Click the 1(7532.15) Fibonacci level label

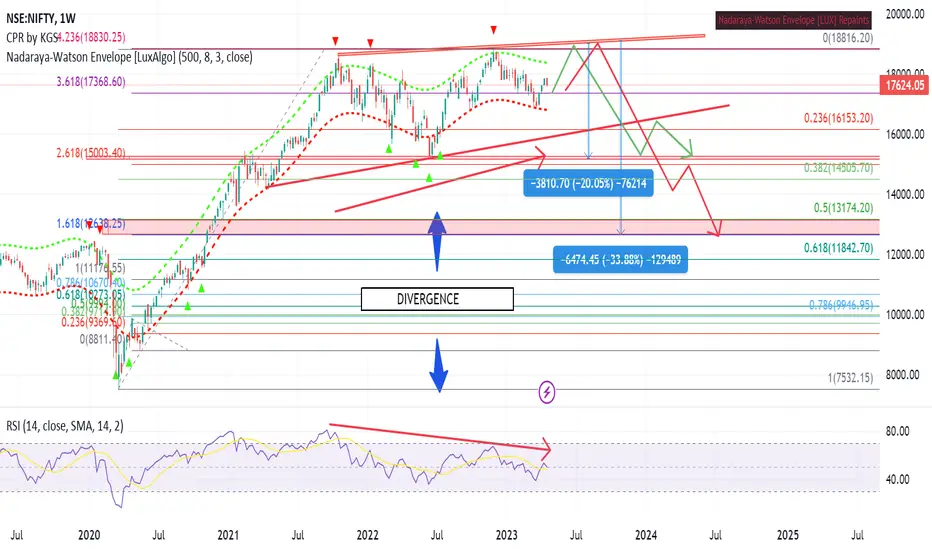(851, 378)
